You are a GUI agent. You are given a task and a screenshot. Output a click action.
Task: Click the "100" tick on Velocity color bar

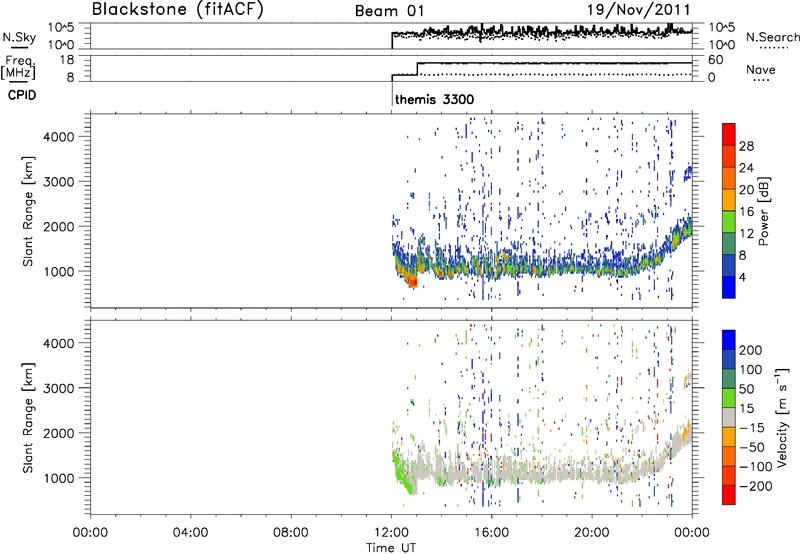click(x=751, y=370)
